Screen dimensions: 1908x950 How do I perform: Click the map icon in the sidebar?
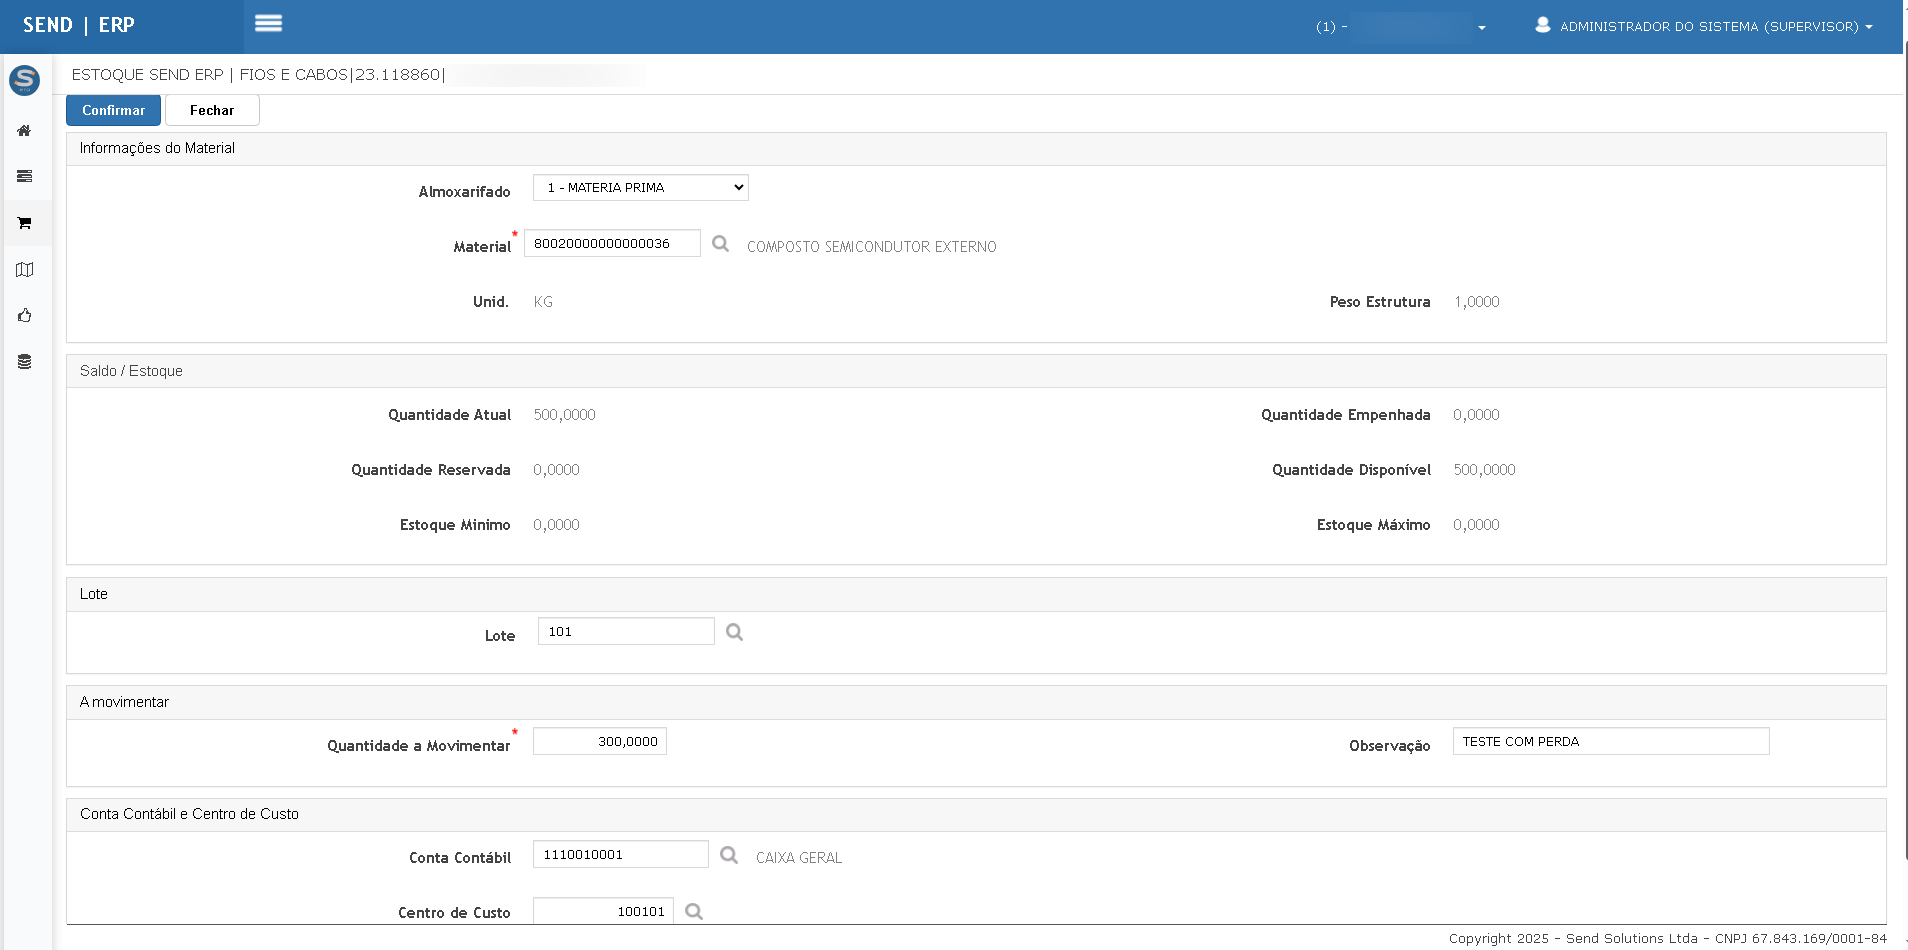point(24,270)
